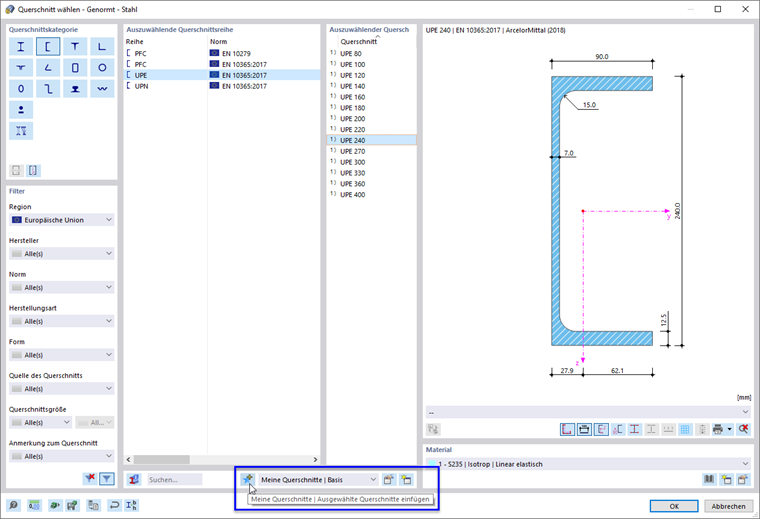The width and height of the screenshot is (760, 519).
Task: Select the PFC EN 10365:2017 series row
Action: pos(222,64)
